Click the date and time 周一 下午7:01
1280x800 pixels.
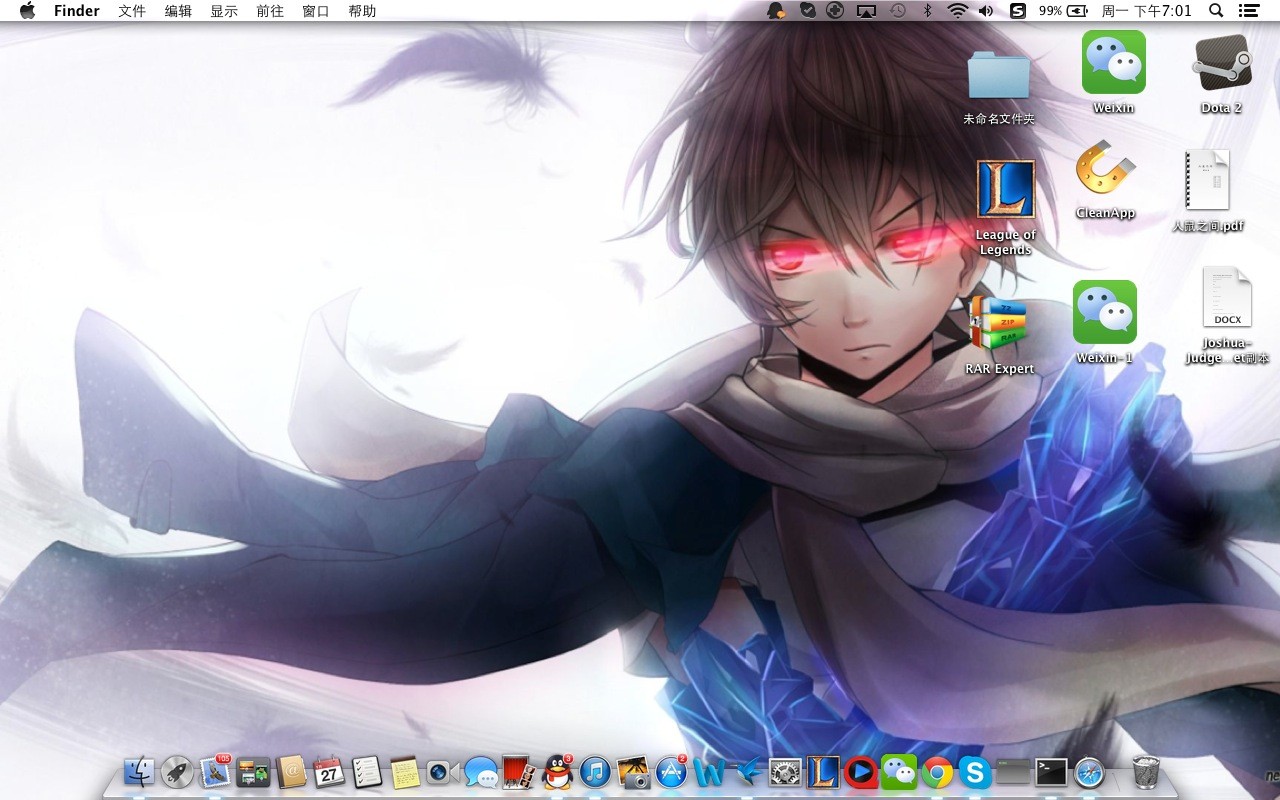(x=1146, y=11)
